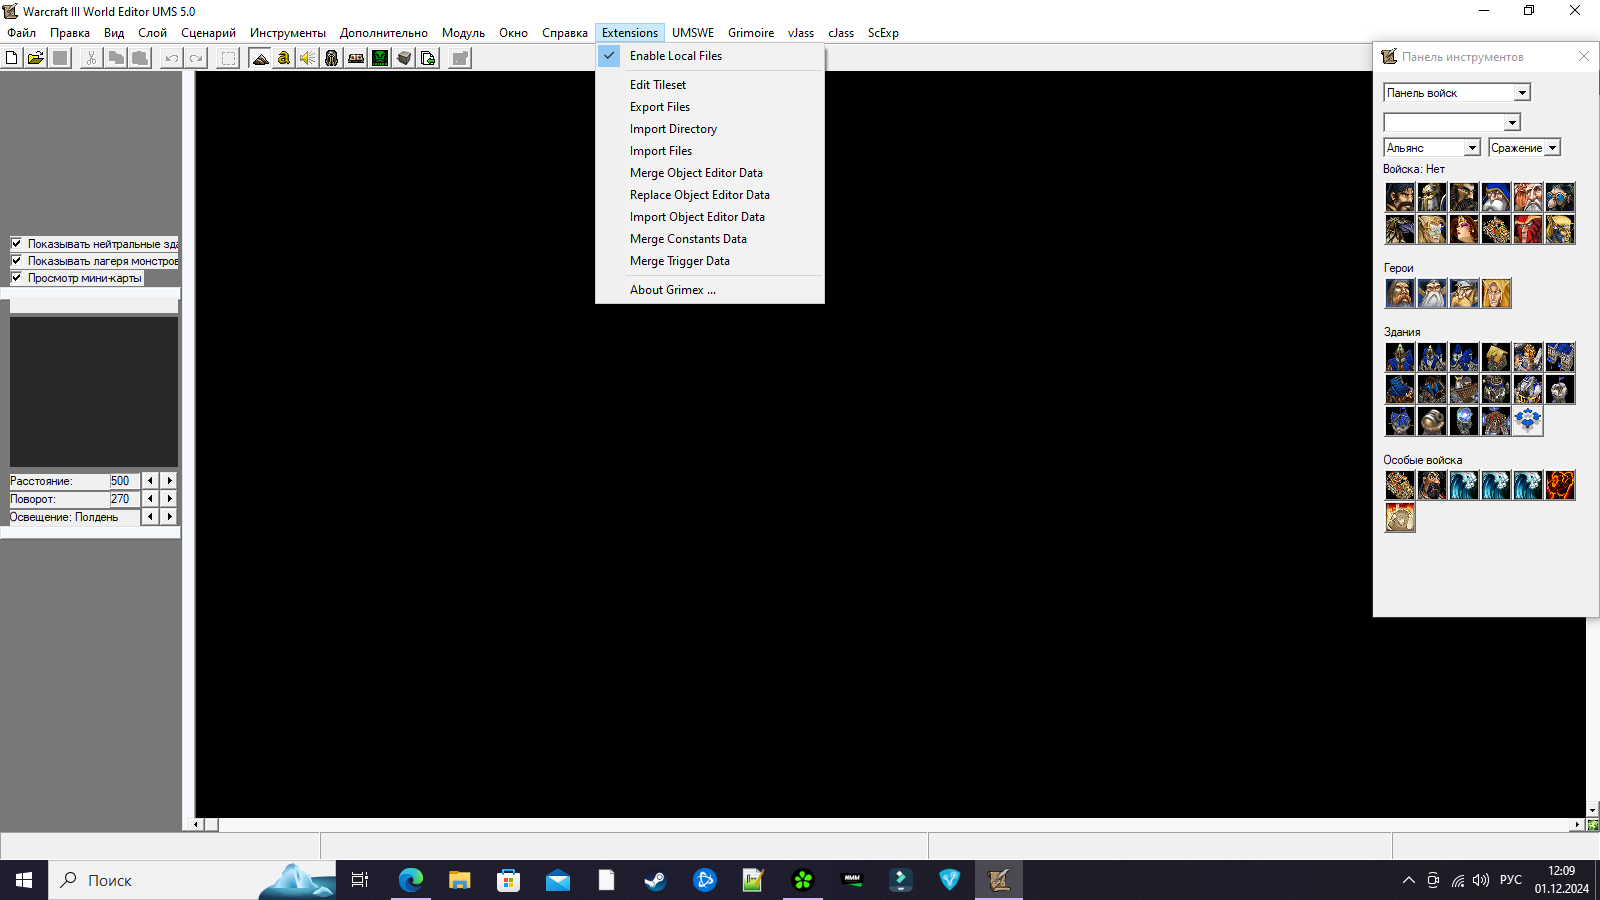Open the 'Альянс' race dropdown
The image size is (1600, 900).
(x=1472, y=148)
